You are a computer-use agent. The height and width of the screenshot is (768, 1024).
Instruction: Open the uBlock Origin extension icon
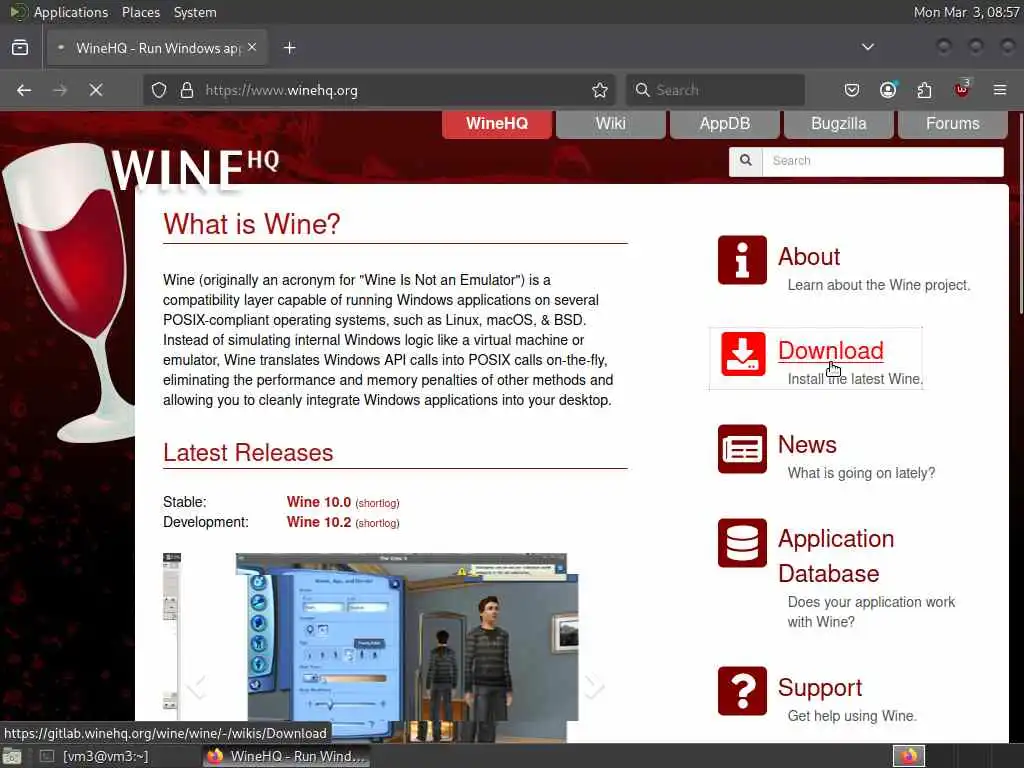point(962,89)
